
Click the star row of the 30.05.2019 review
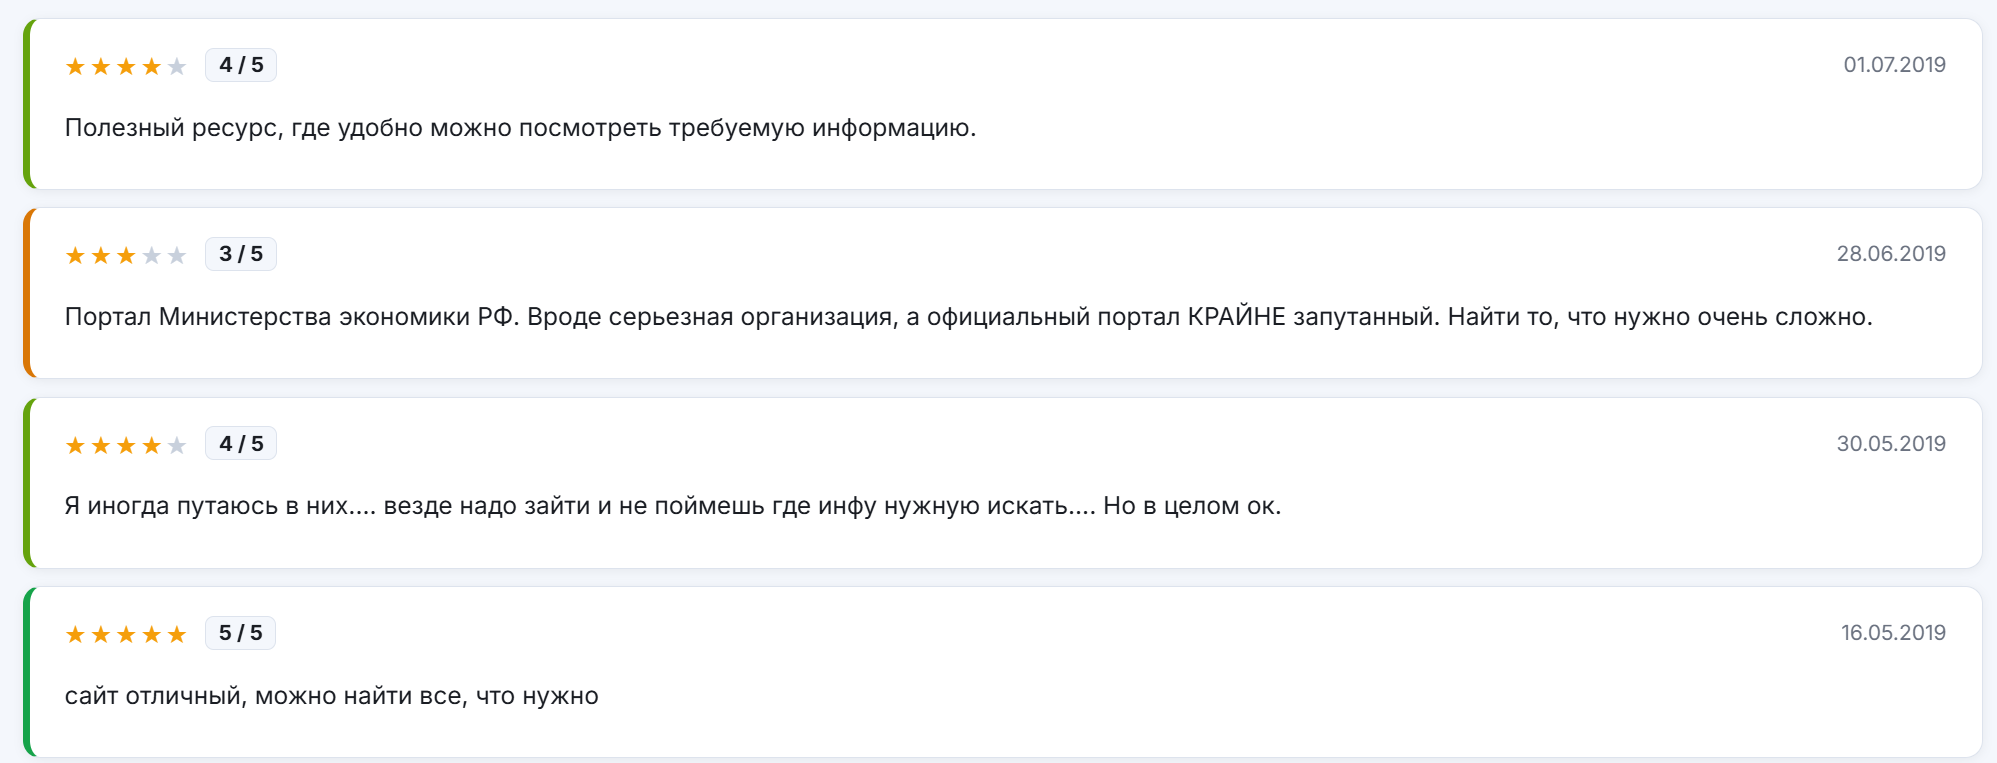[126, 445]
